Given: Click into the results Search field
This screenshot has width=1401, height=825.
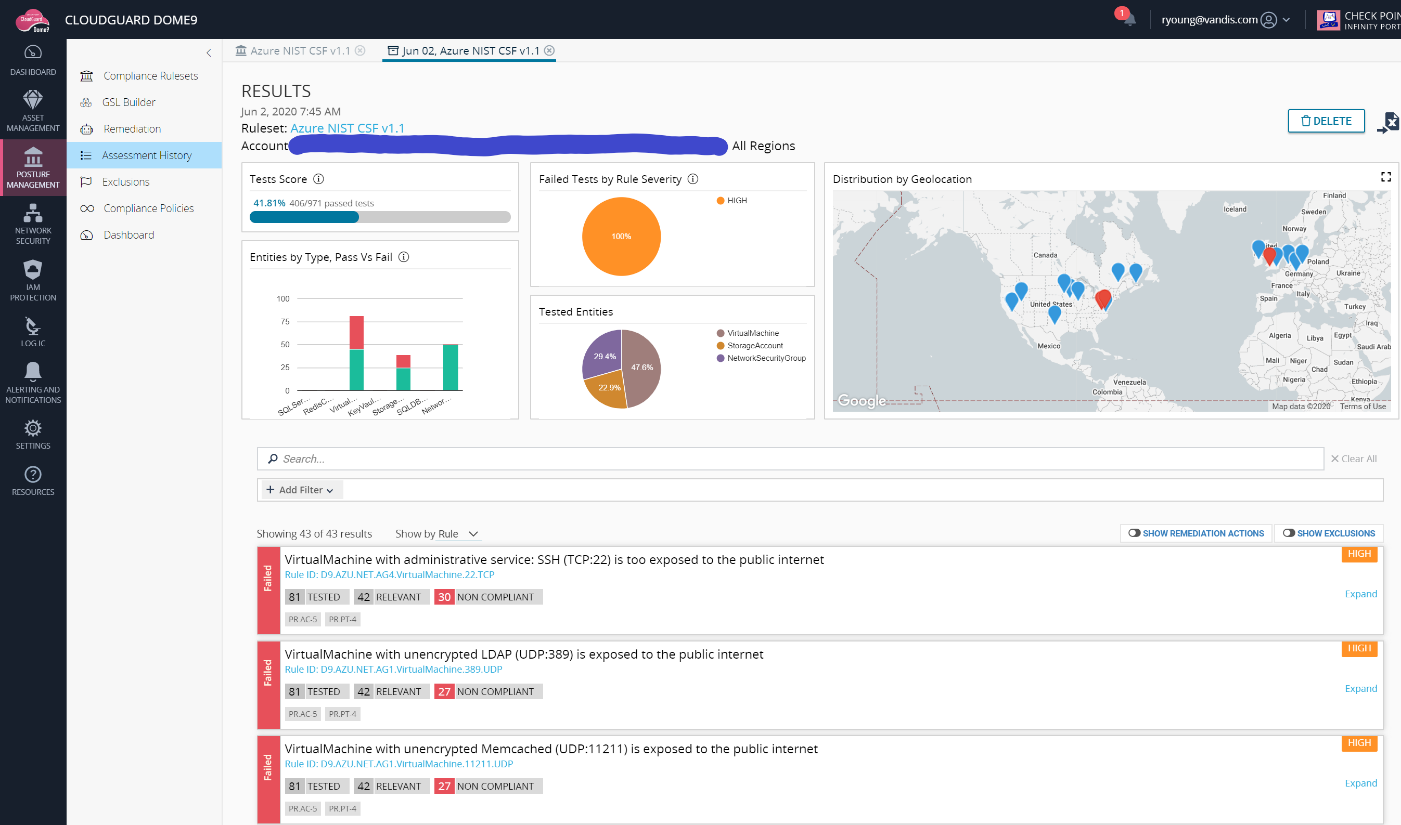Looking at the screenshot, I should pos(790,459).
